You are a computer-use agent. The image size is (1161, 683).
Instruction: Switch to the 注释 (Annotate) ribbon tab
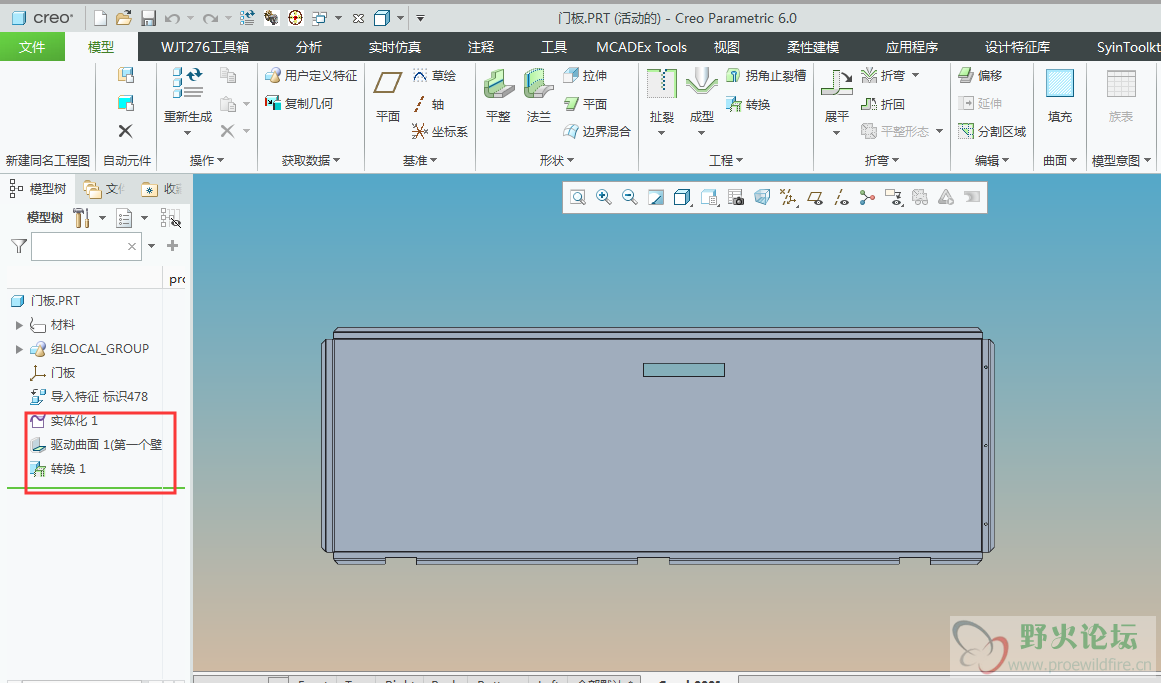tap(481, 47)
